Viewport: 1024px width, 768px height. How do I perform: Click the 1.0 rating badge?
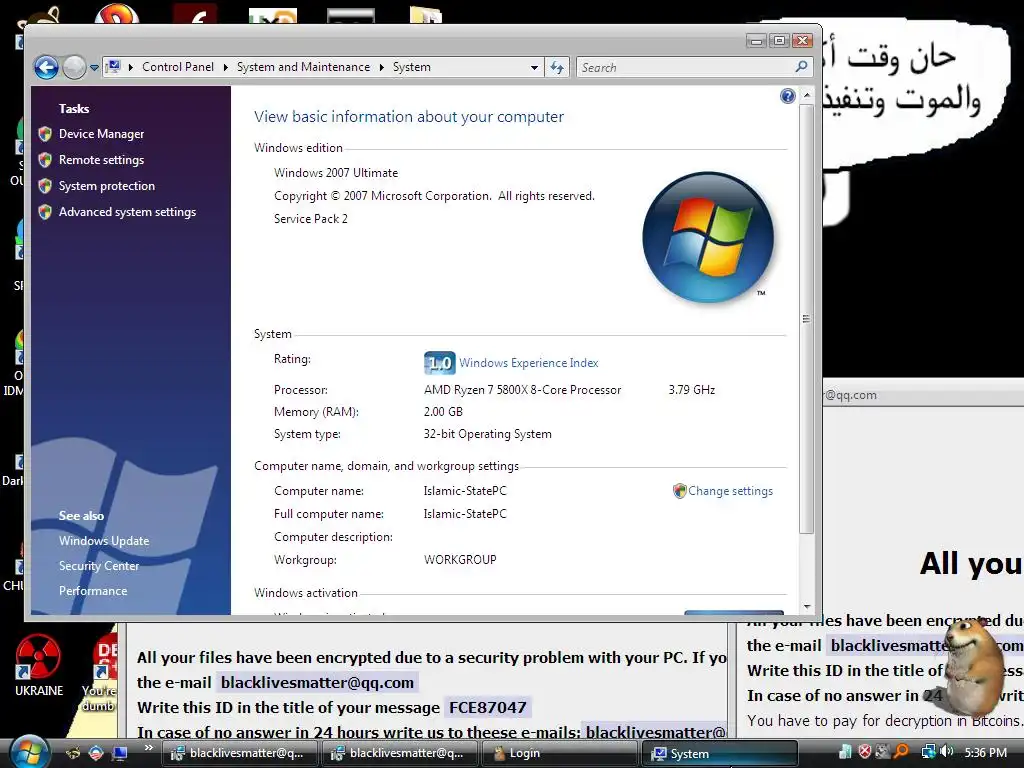tap(440, 362)
